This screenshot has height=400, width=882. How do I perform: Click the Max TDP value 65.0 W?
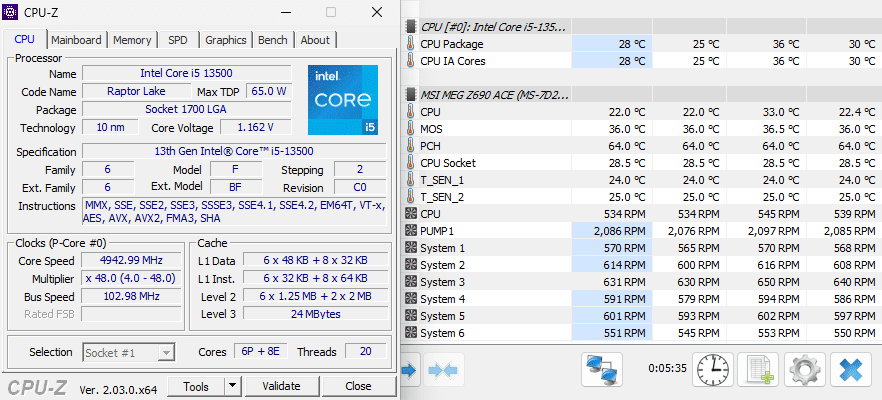click(269, 91)
